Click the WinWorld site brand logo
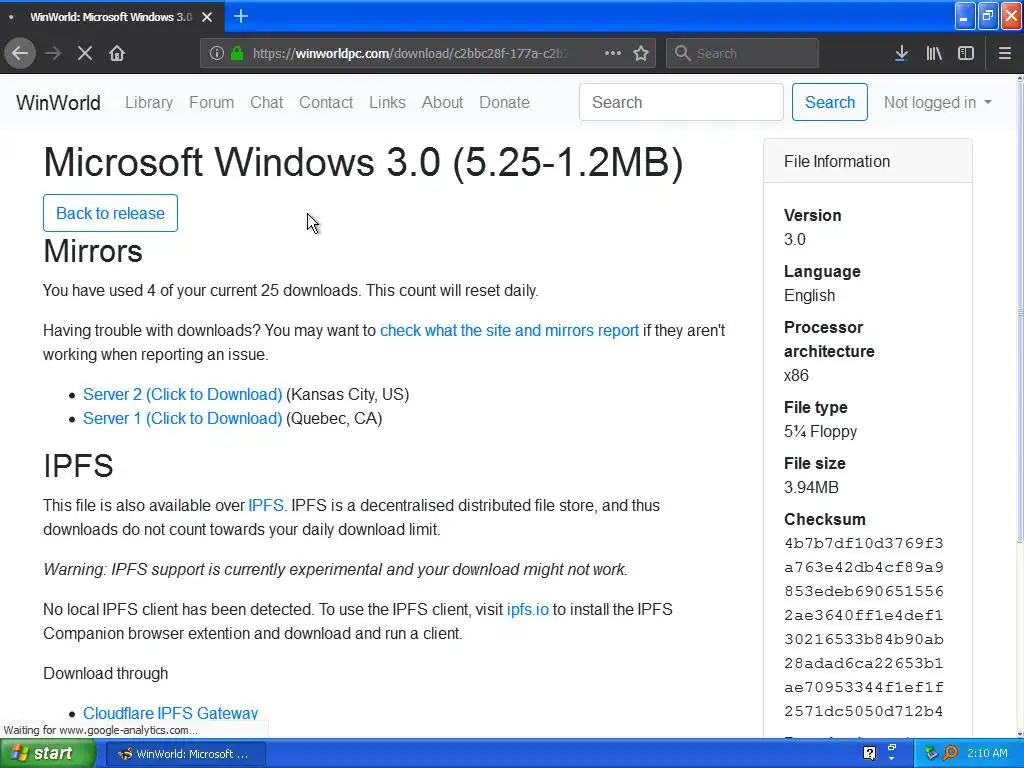1024x768 pixels. [58, 103]
